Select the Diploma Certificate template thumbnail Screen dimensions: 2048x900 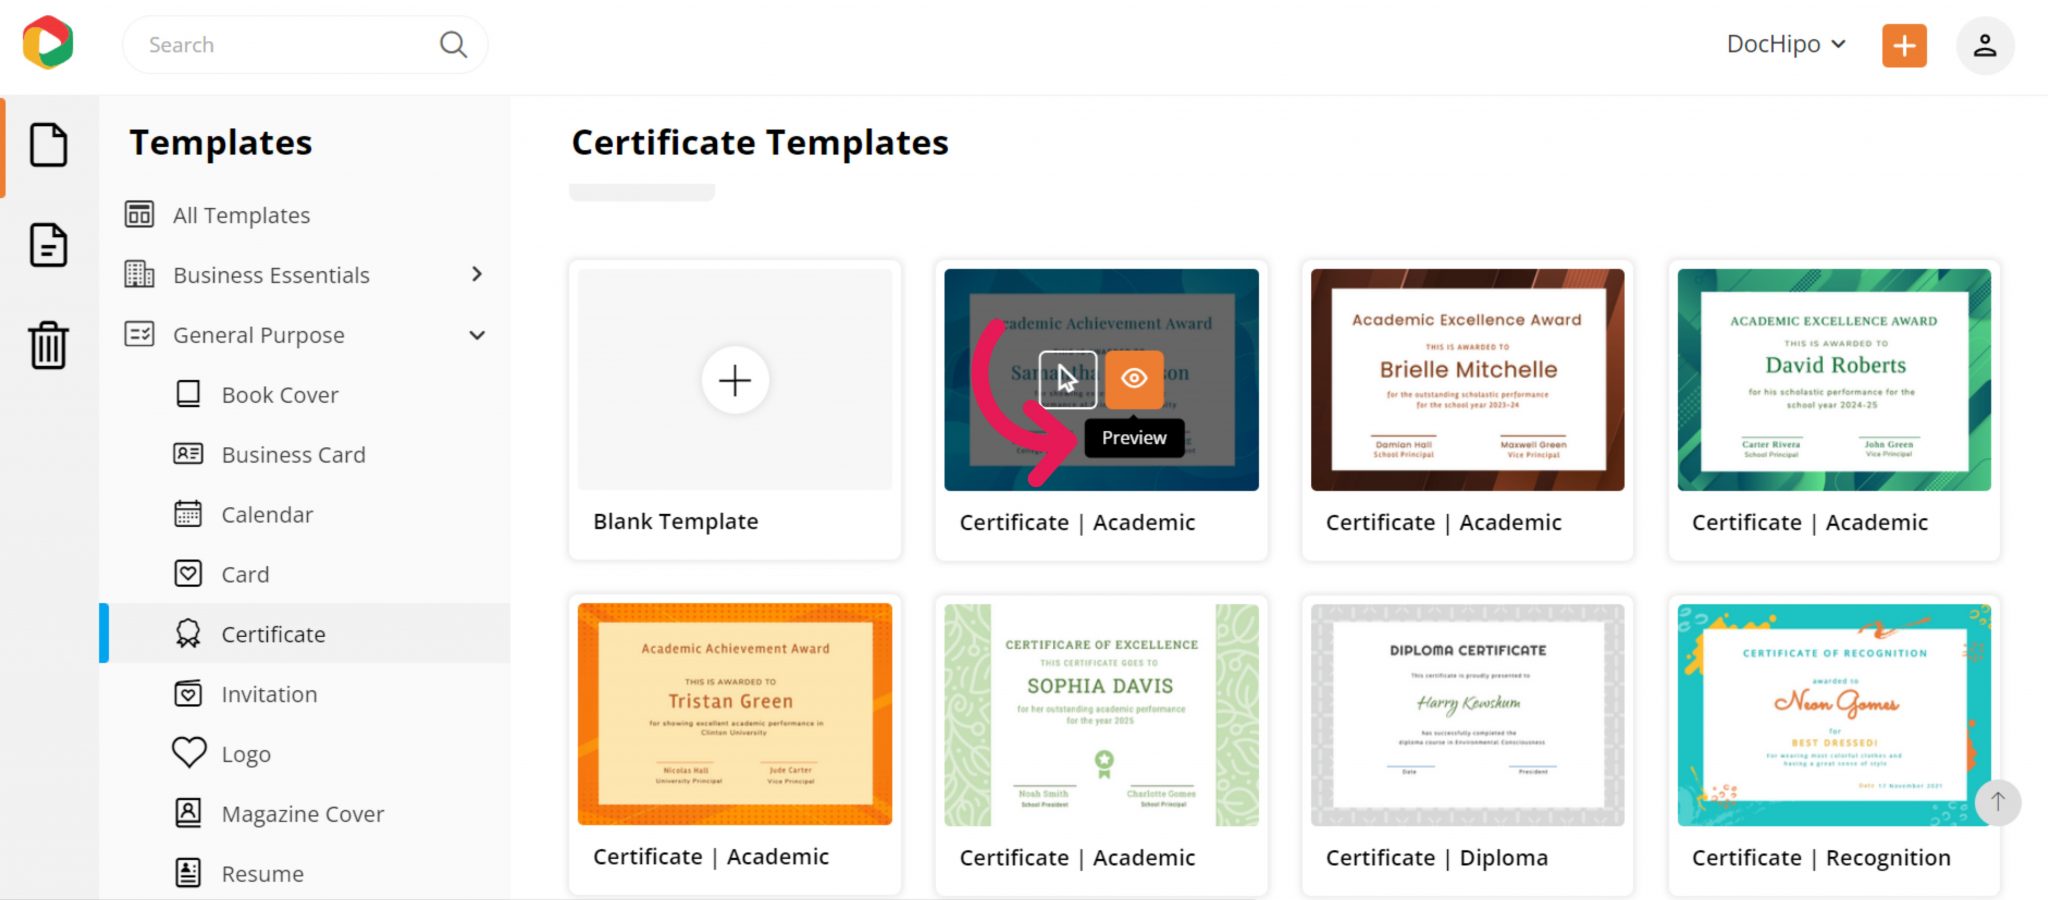pos(1467,714)
